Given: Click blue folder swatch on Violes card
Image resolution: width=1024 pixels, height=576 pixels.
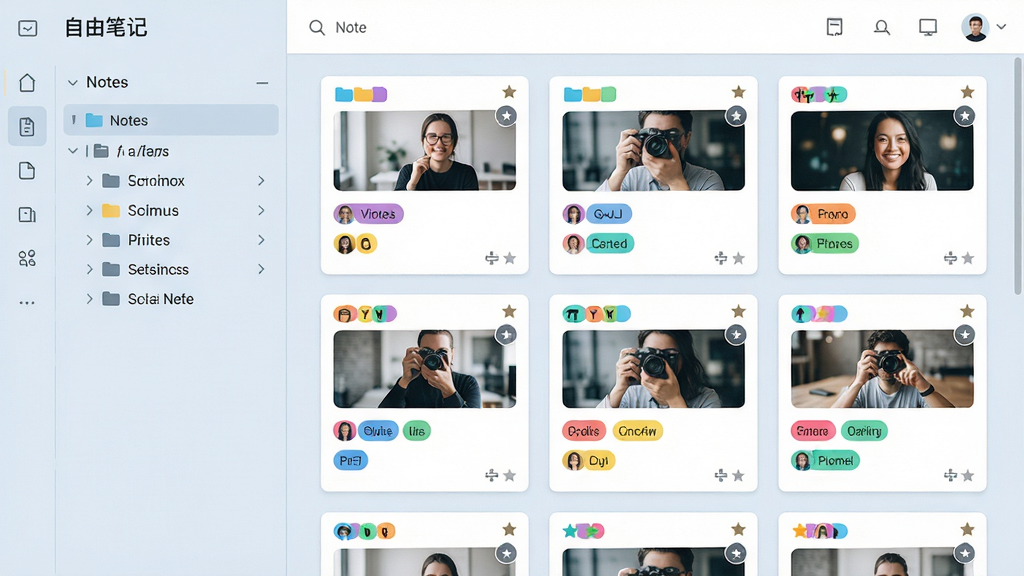Looking at the screenshot, I should 344,95.
